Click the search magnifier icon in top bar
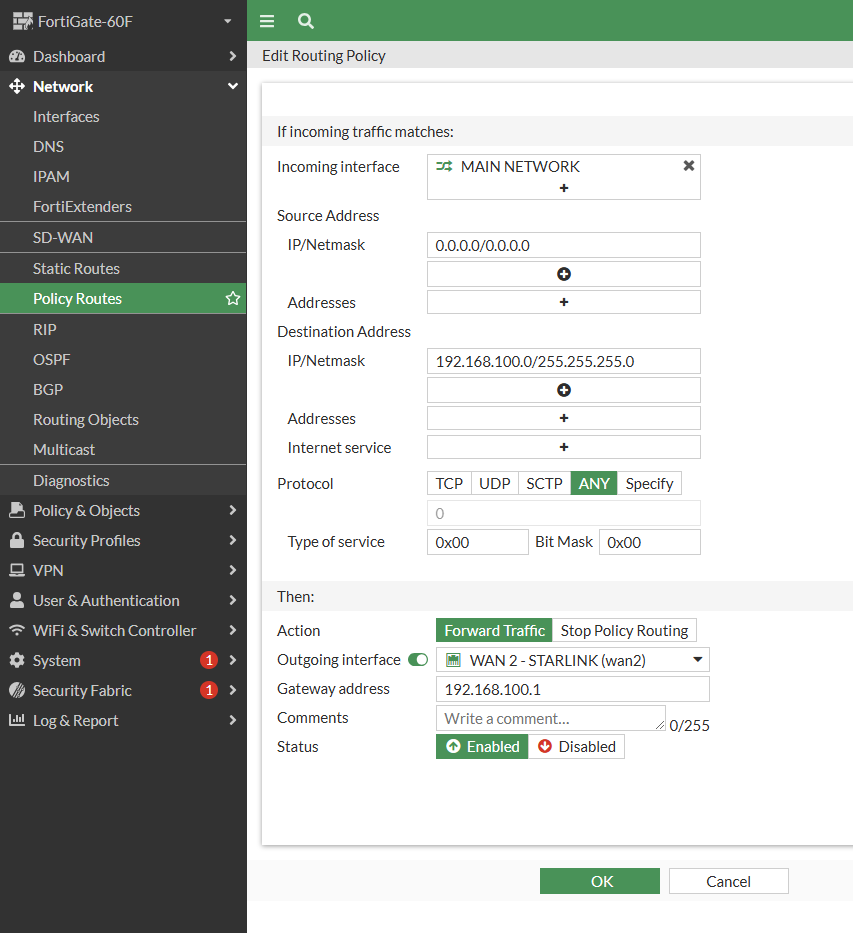The height and width of the screenshot is (933, 853). pos(306,21)
